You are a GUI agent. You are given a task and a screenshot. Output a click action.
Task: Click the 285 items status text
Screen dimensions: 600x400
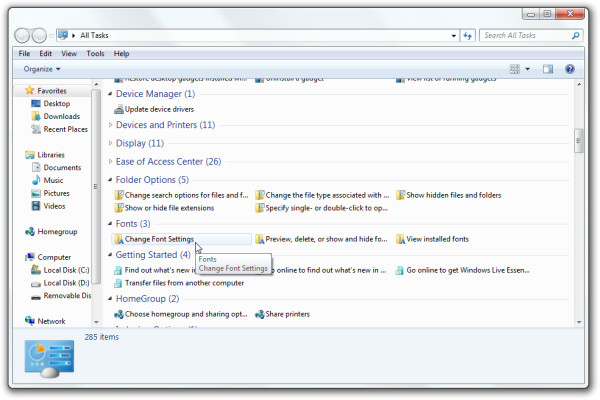point(102,337)
